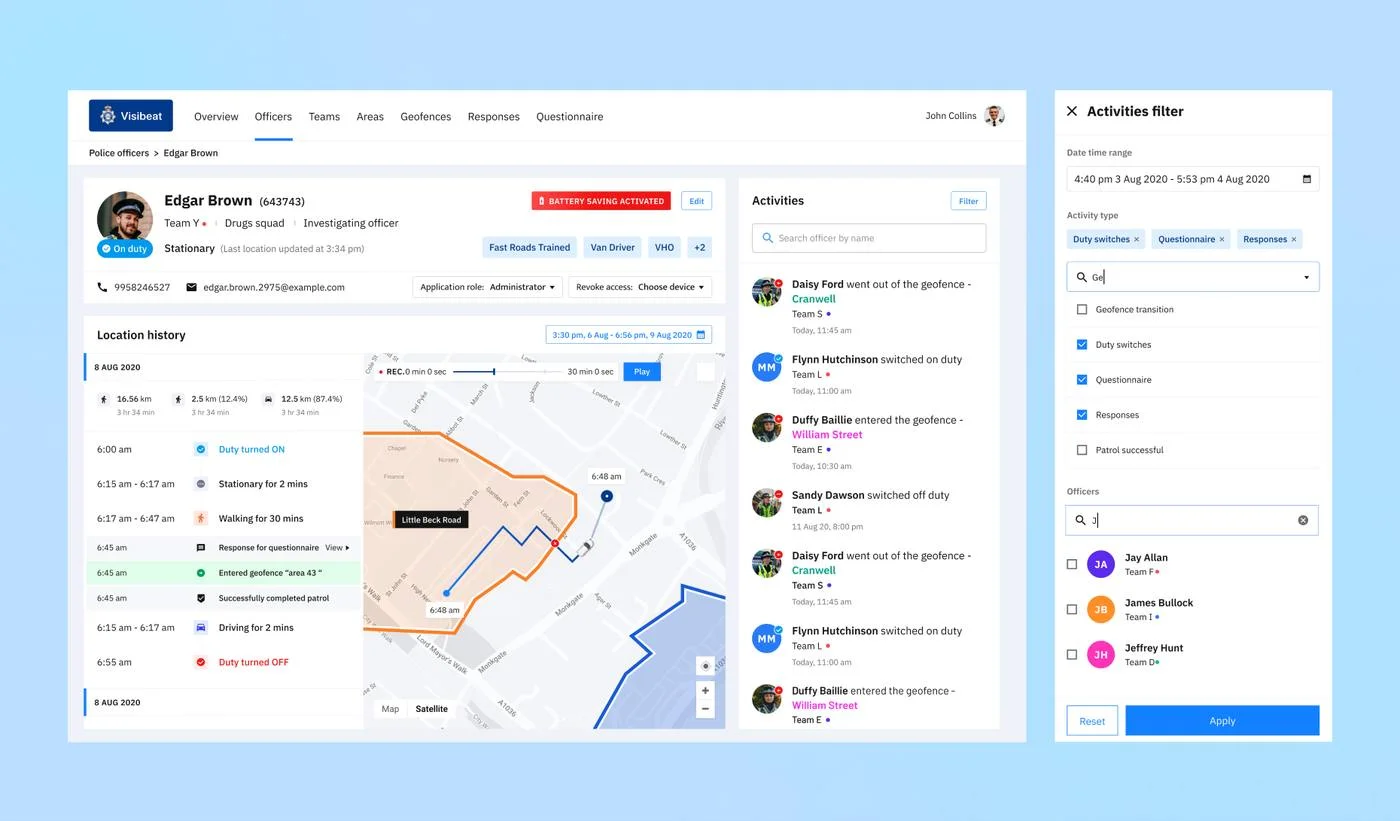Viewport: 1400px width, 821px height.
Task: Open the Date time range field
Action: [1192, 179]
